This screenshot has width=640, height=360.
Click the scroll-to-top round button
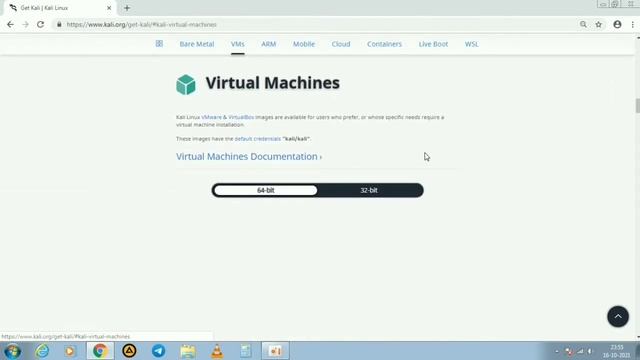pos(618,316)
